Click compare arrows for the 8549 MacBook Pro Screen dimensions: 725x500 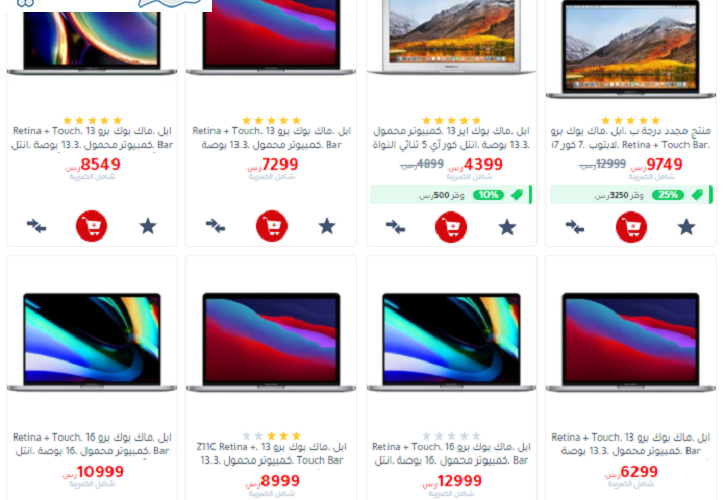coord(36,226)
